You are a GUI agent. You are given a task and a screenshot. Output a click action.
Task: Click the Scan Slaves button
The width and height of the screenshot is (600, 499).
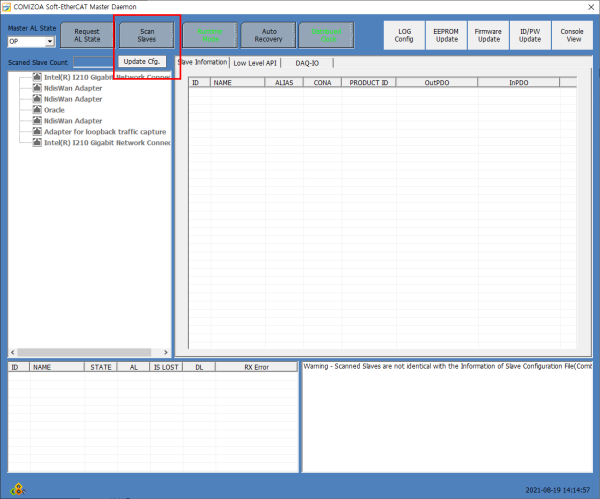click(x=146, y=35)
